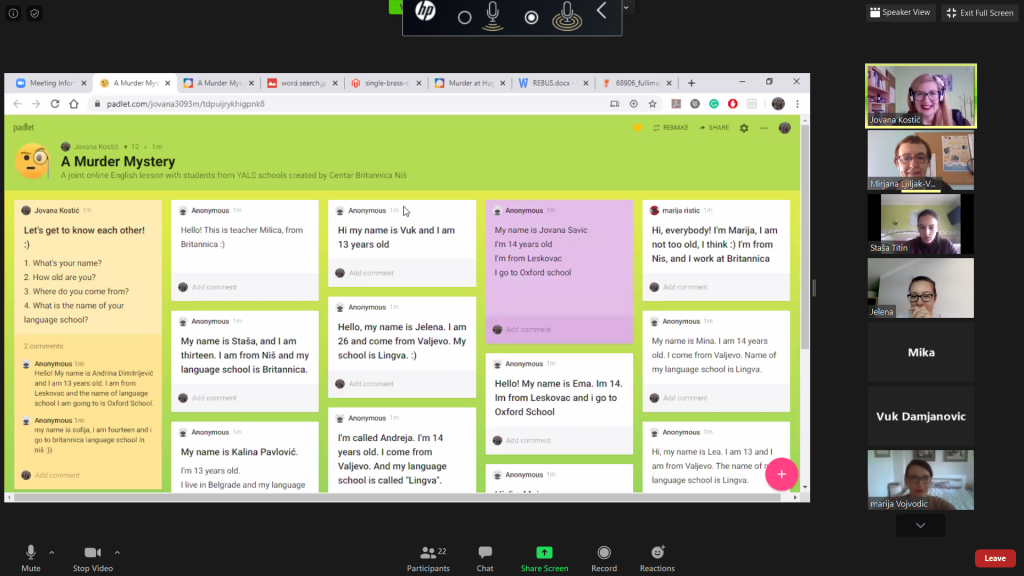Screen dimensions: 1024x576
Task: Like the padlet with the heart icon
Action: [x=637, y=128]
